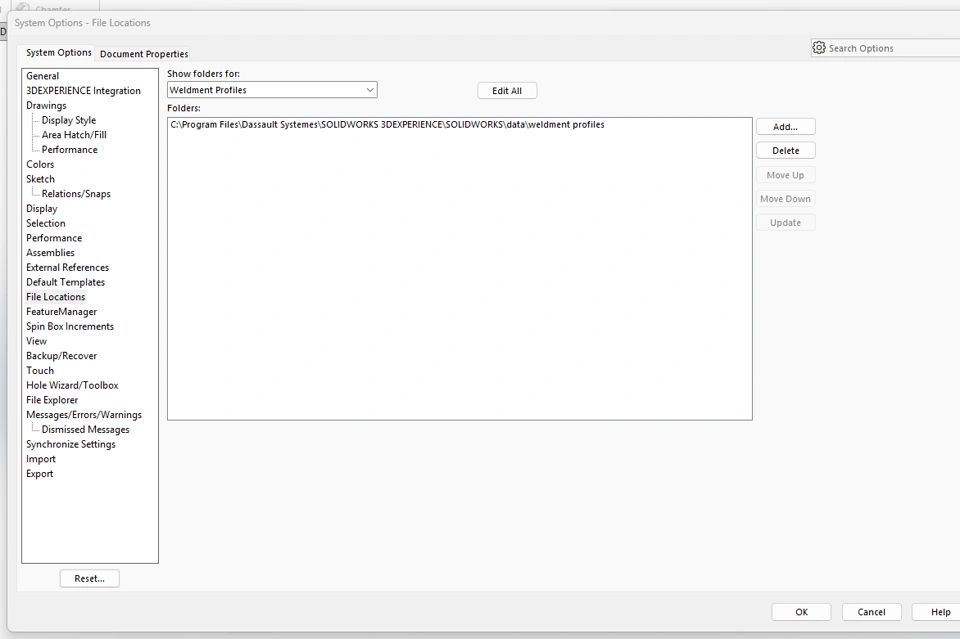Click the Add... button
This screenshot has width=960, height=639.
(x=786, y=127)
